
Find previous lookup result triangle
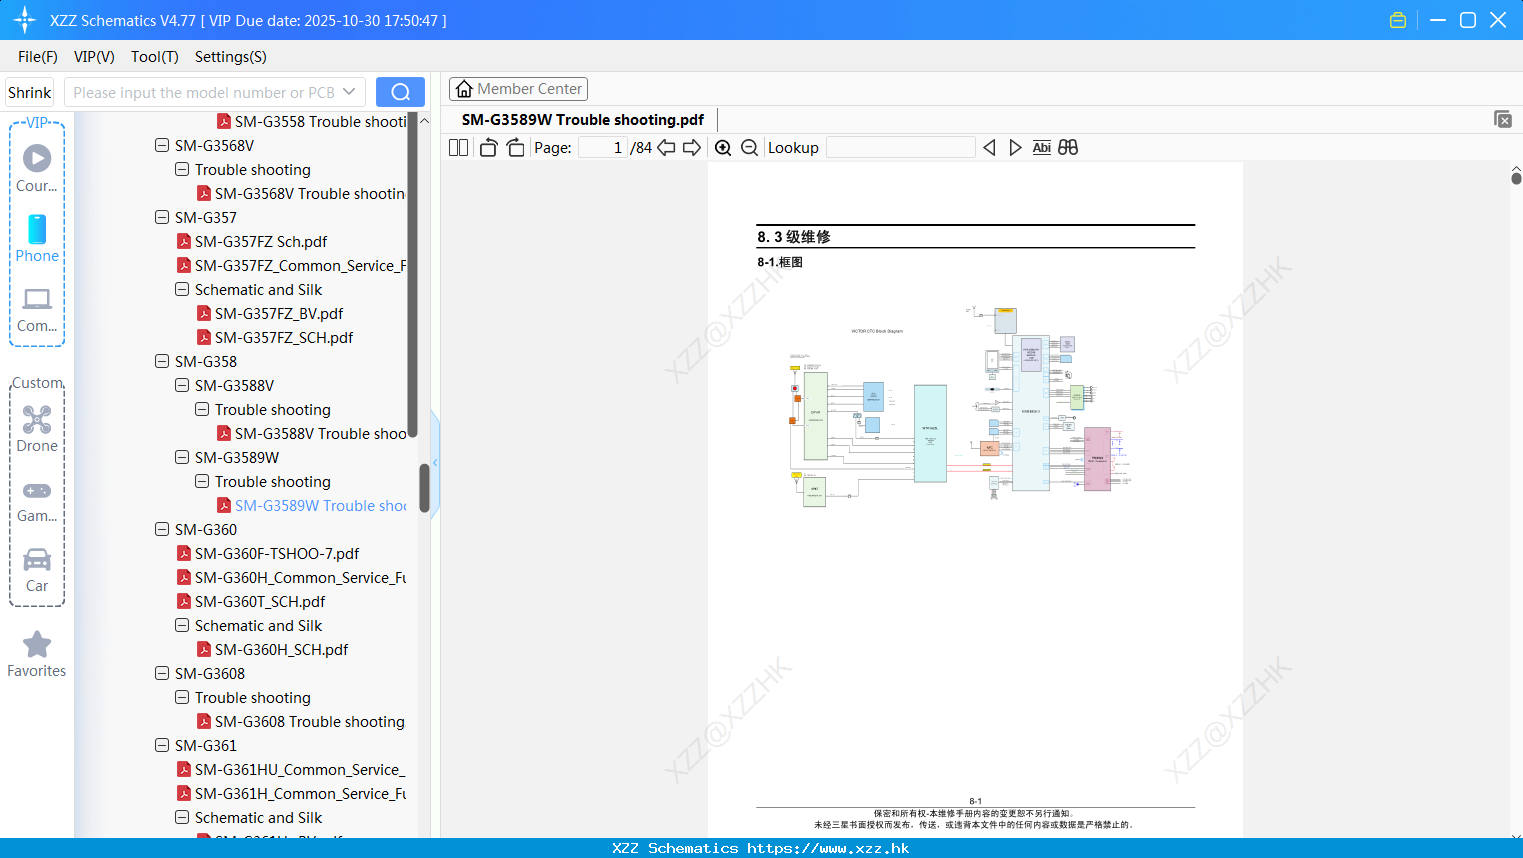(989, 148)
